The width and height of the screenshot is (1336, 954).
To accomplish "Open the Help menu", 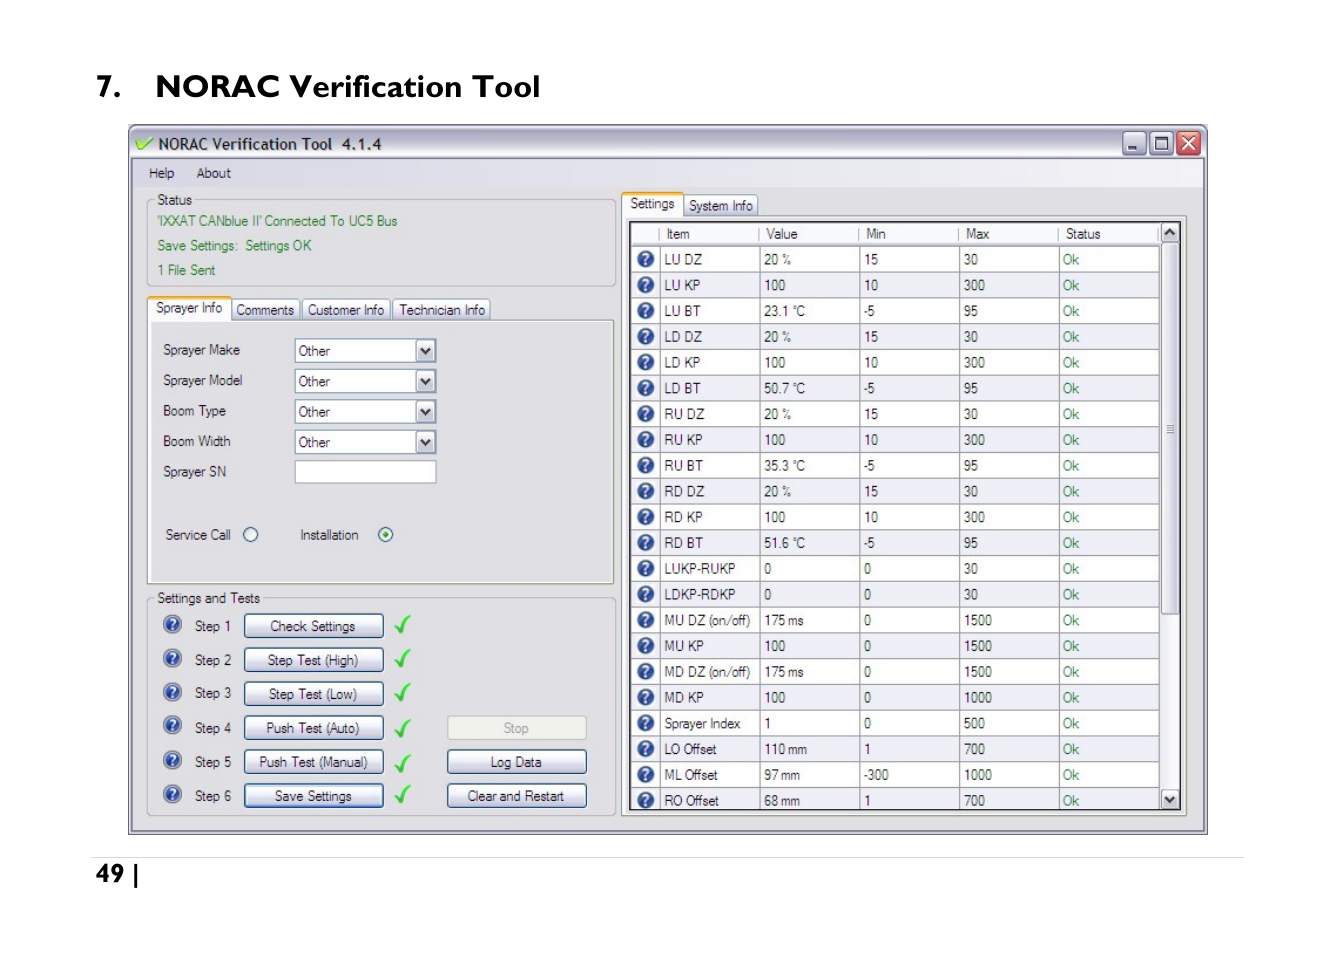I will click(162, 173).
